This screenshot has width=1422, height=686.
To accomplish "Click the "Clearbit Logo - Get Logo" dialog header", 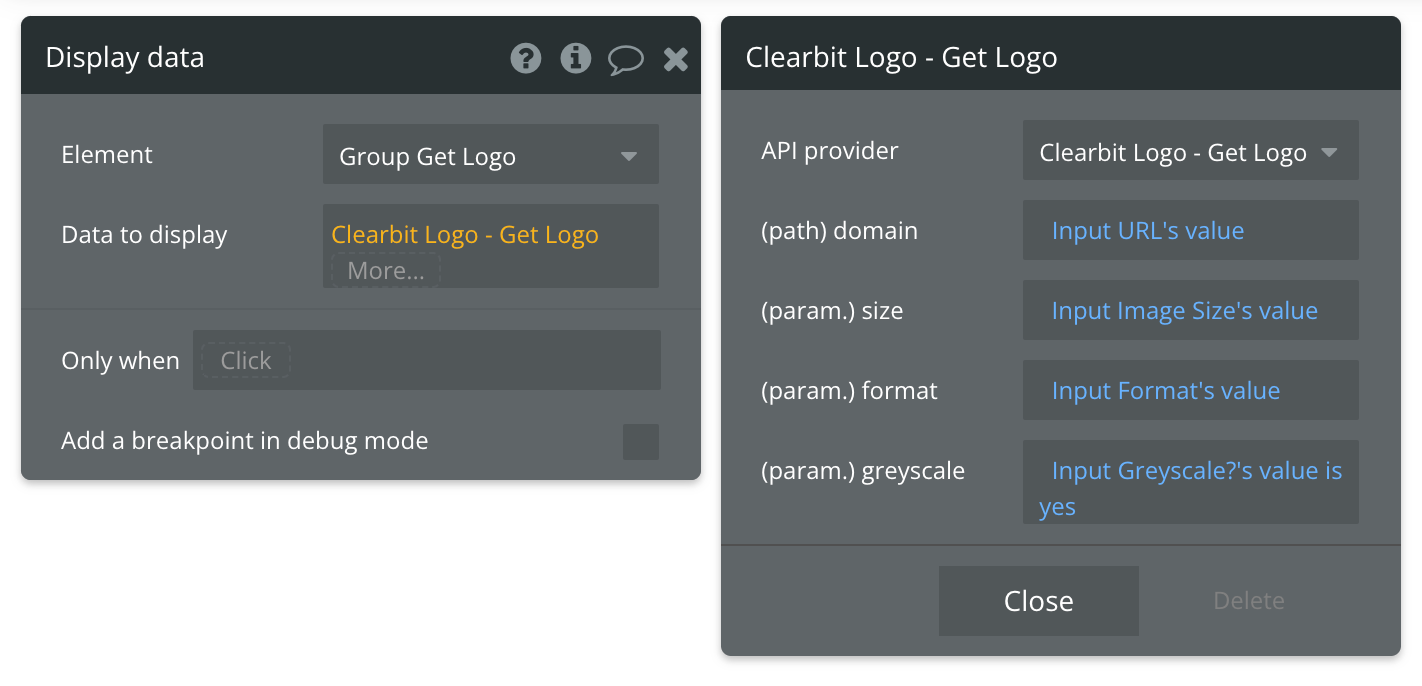I will [900, 57].
